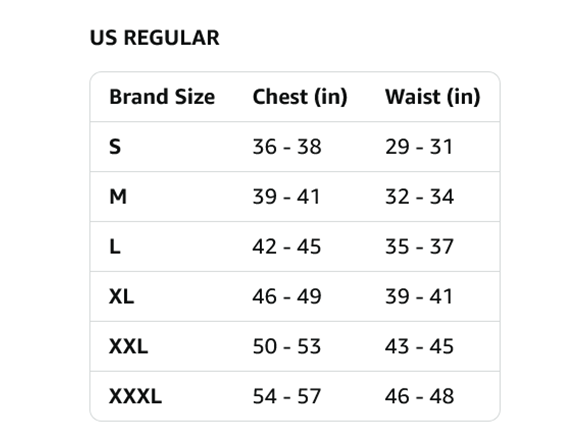Click waist value 35 - 37

coord(420,247)
